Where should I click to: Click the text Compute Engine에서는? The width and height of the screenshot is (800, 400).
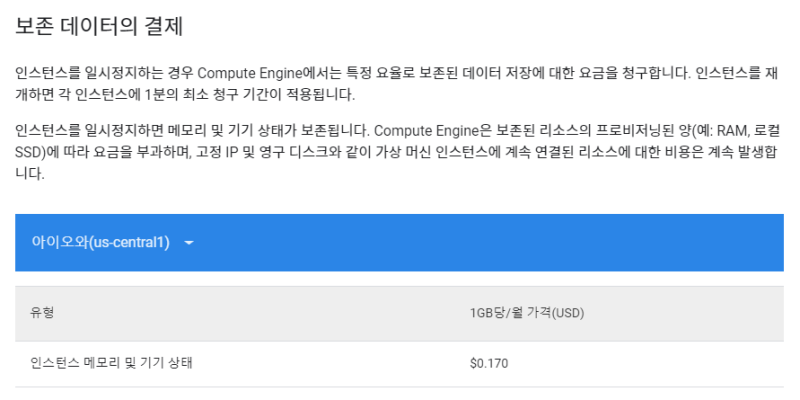point(258,75)
